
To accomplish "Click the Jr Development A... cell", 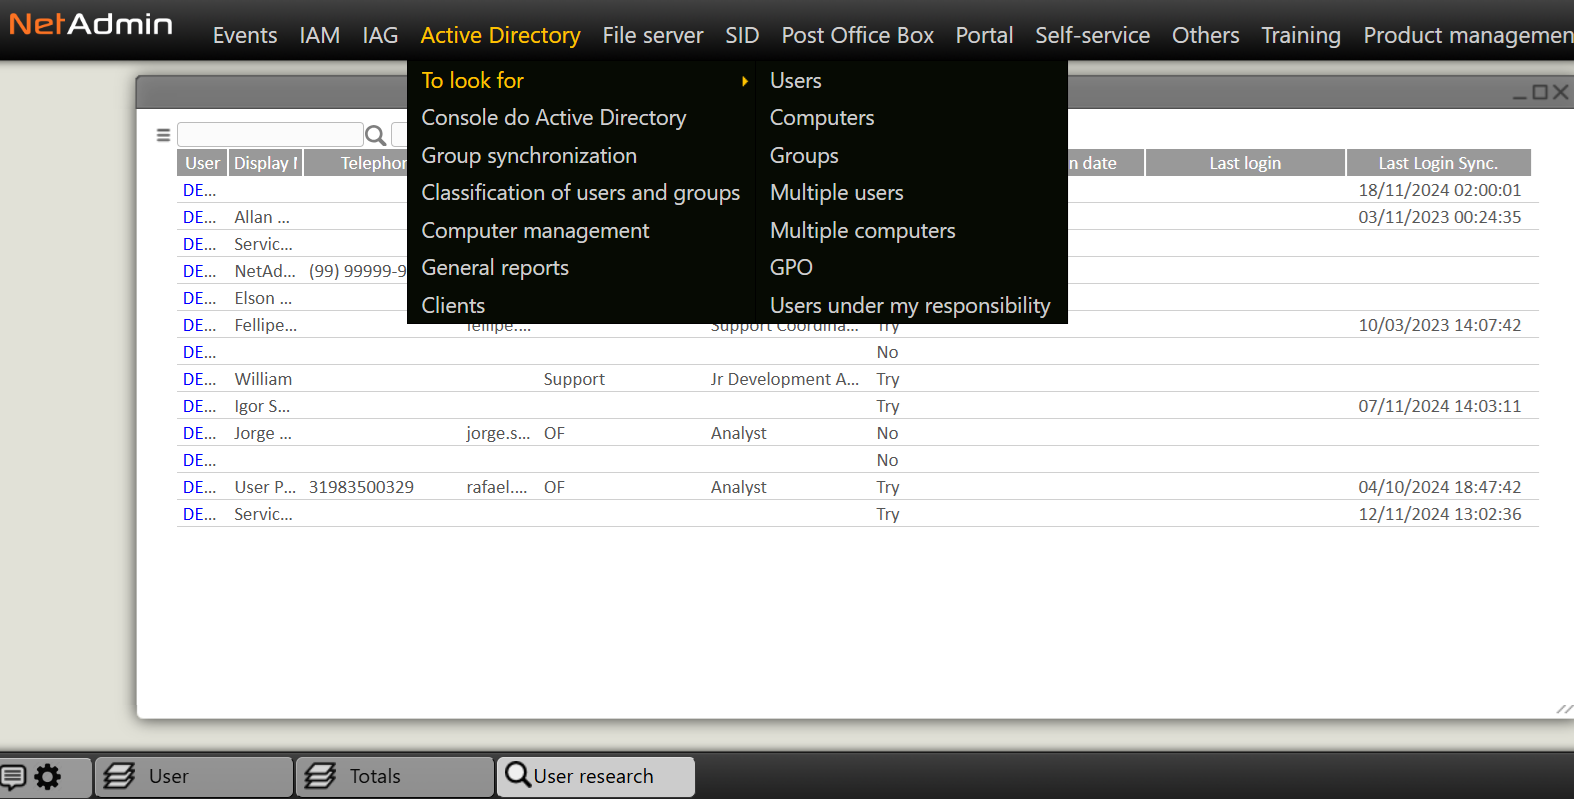I will click(785, 379).
